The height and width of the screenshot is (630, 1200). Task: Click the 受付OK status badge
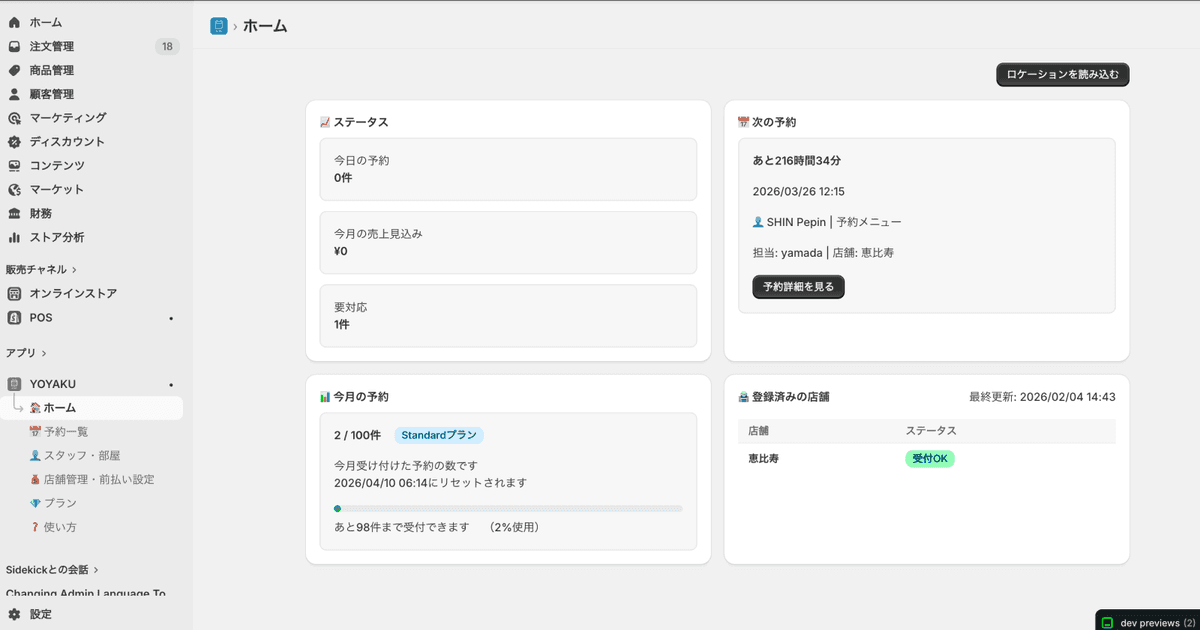pos(929,459)
